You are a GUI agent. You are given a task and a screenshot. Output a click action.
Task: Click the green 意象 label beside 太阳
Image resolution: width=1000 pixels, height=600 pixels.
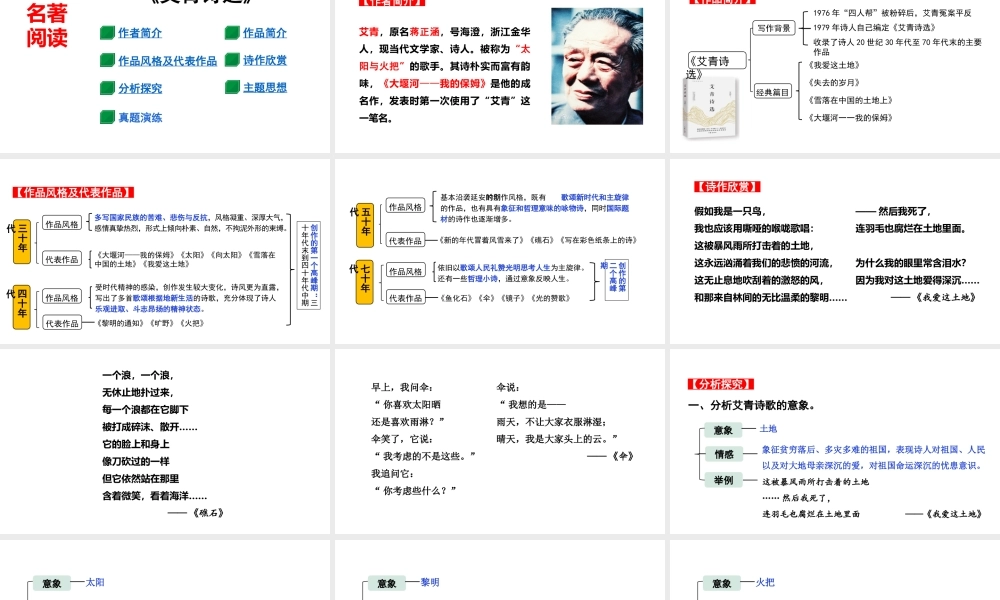pyautogui.click(x=52, y=583)
